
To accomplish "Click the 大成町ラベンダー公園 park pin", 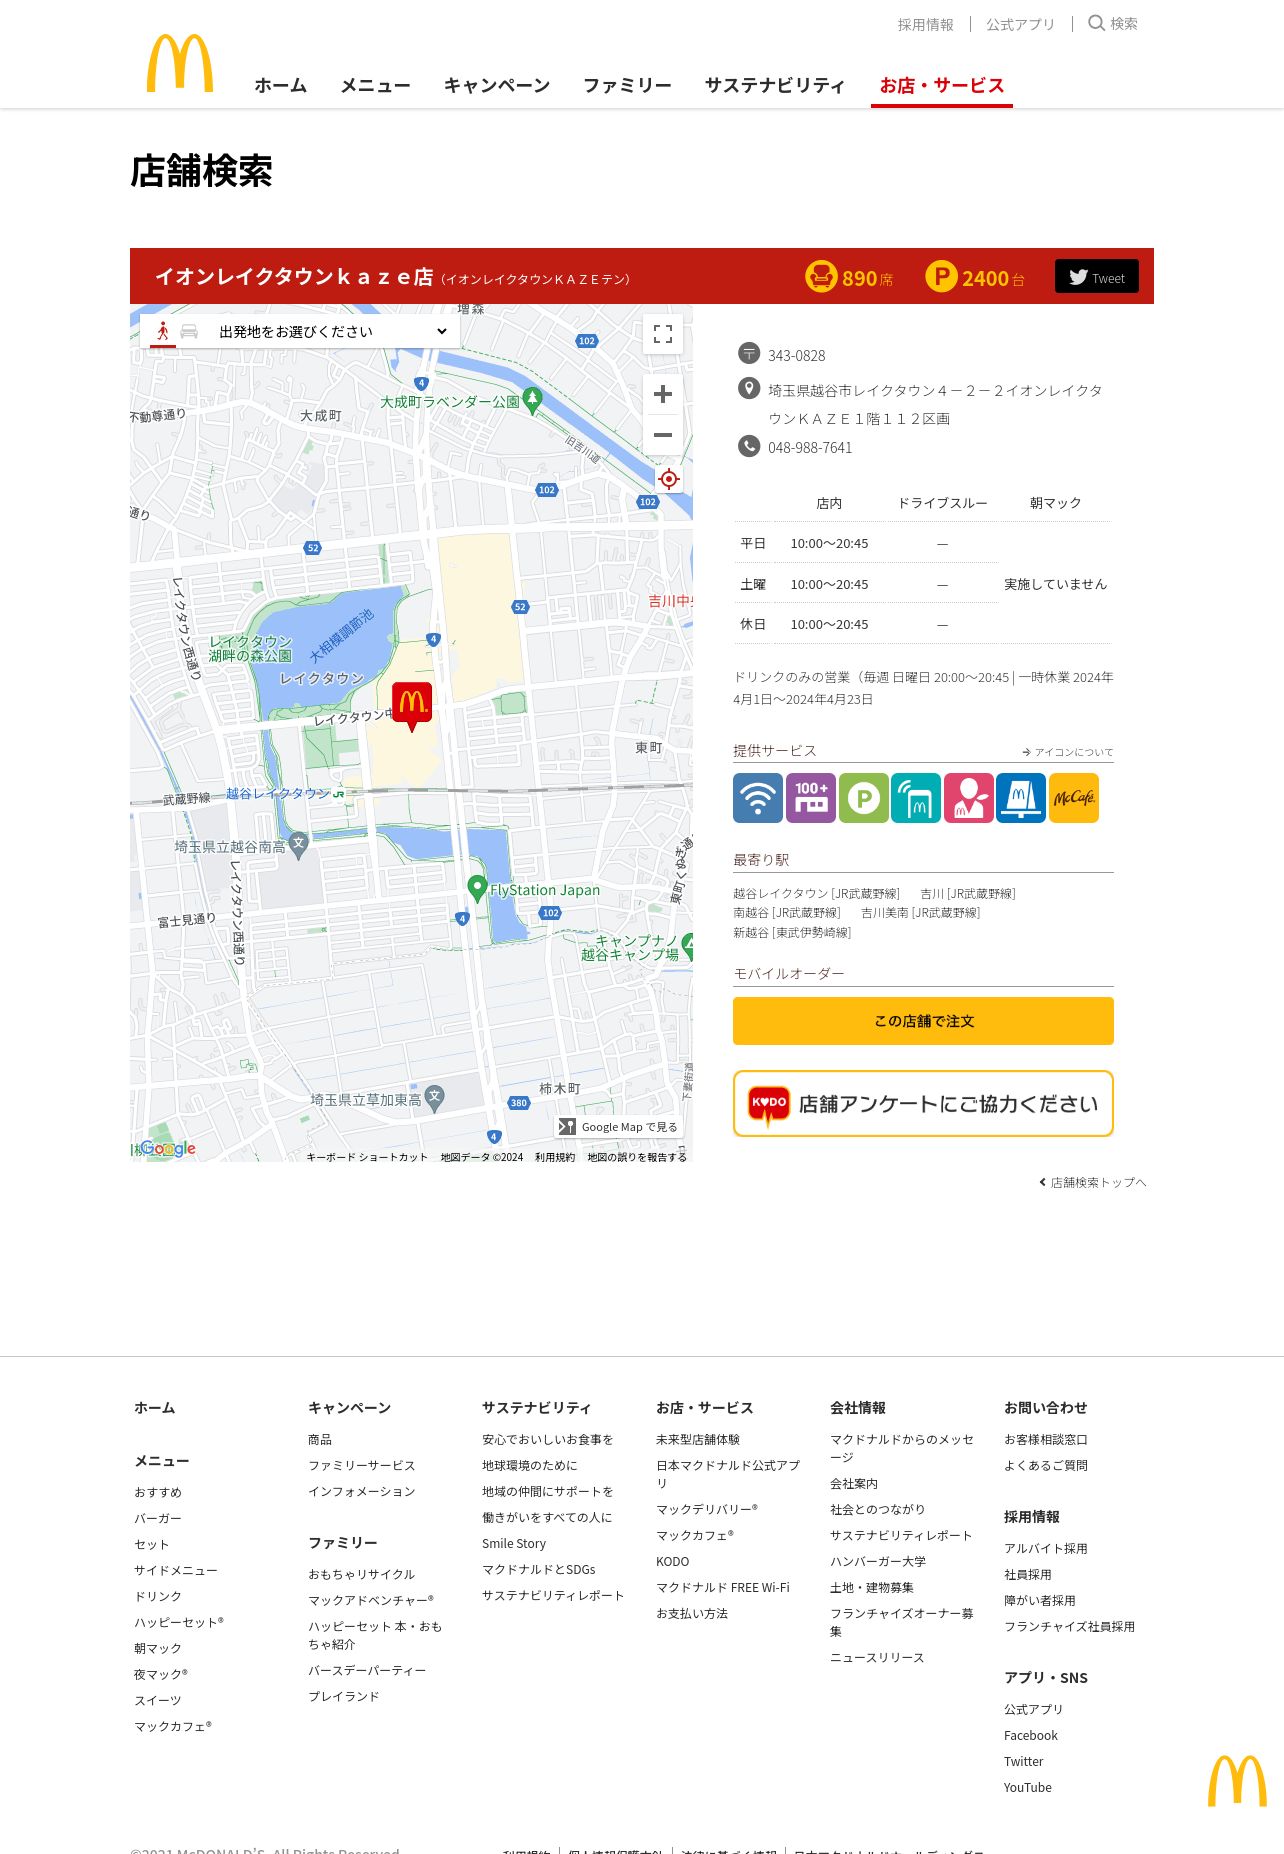I will coord(533,401).
